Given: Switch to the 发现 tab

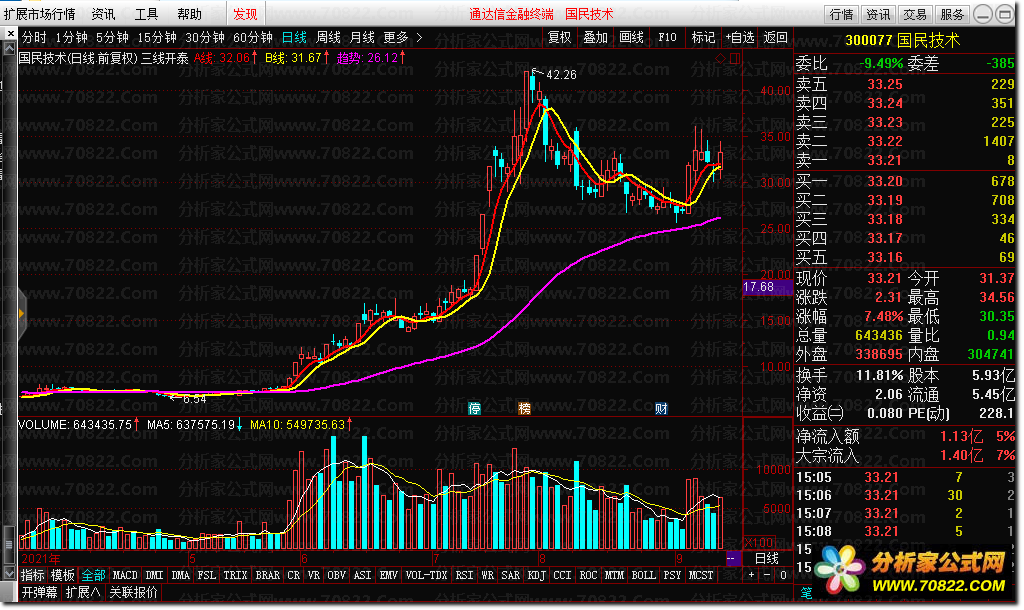Looking at the screenshot, I should tap(246, 14).
